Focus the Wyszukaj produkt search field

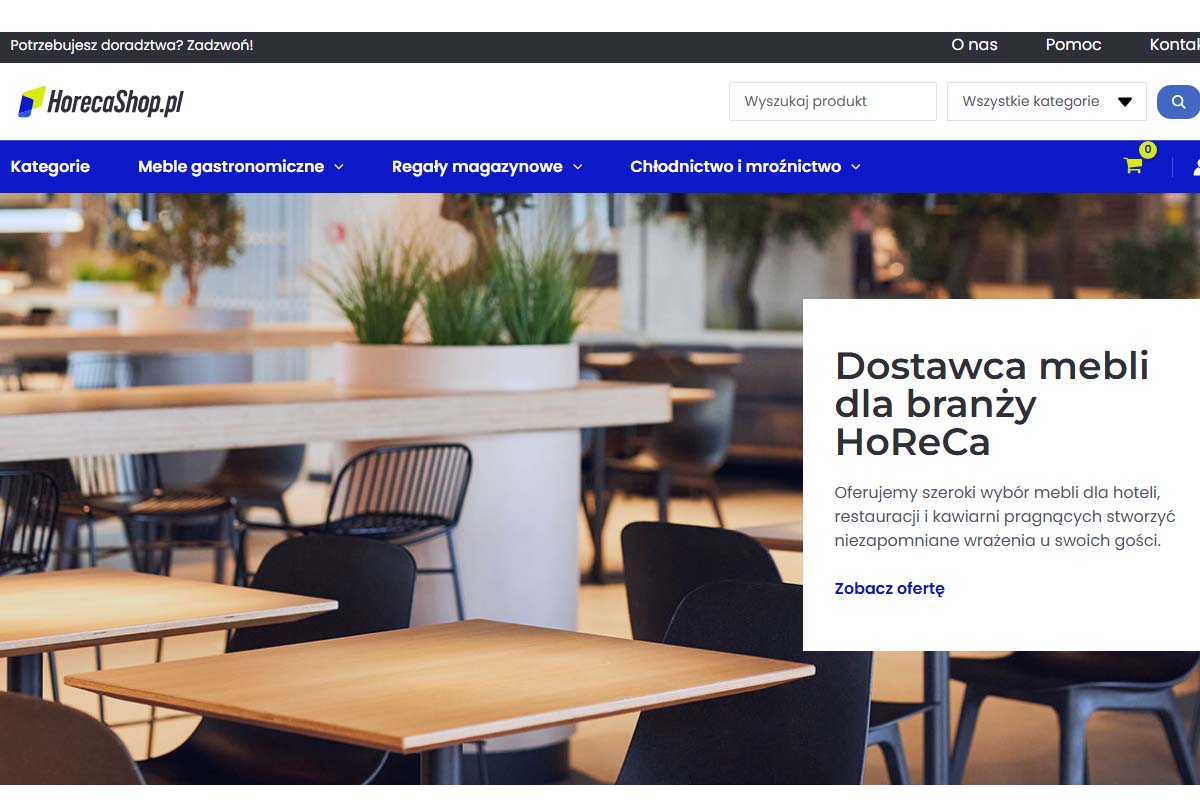point(832,101)
